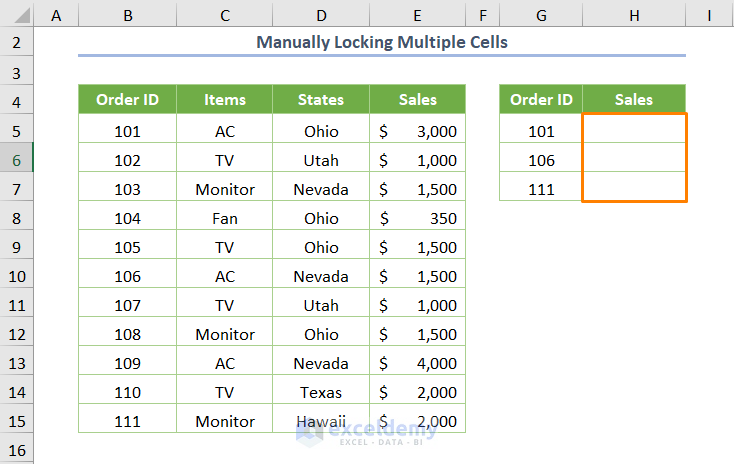Select empty Sales cell beside 106
This screenshot has width=734, height=464.
coord(634,160)
